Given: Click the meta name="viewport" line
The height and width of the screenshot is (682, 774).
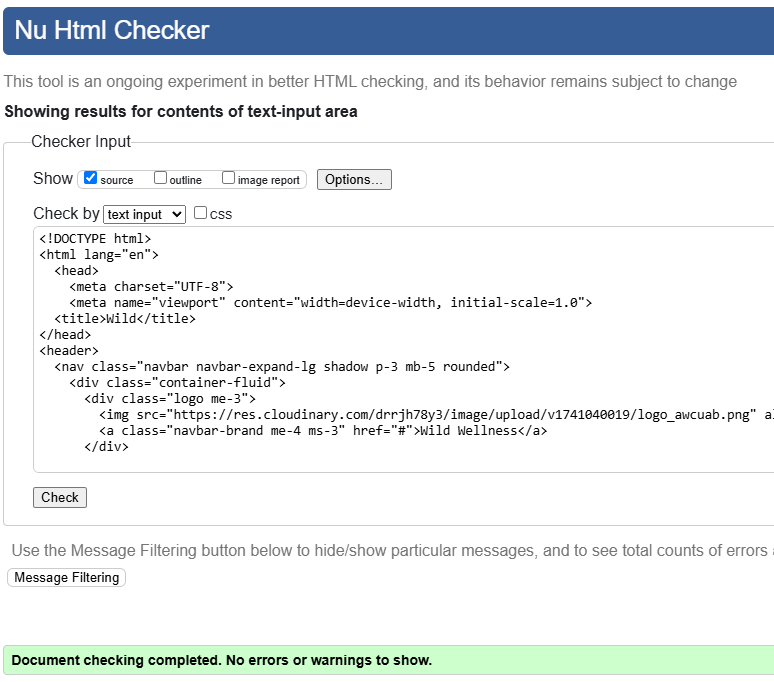Looking at the screenshot, I should [331, 303].
